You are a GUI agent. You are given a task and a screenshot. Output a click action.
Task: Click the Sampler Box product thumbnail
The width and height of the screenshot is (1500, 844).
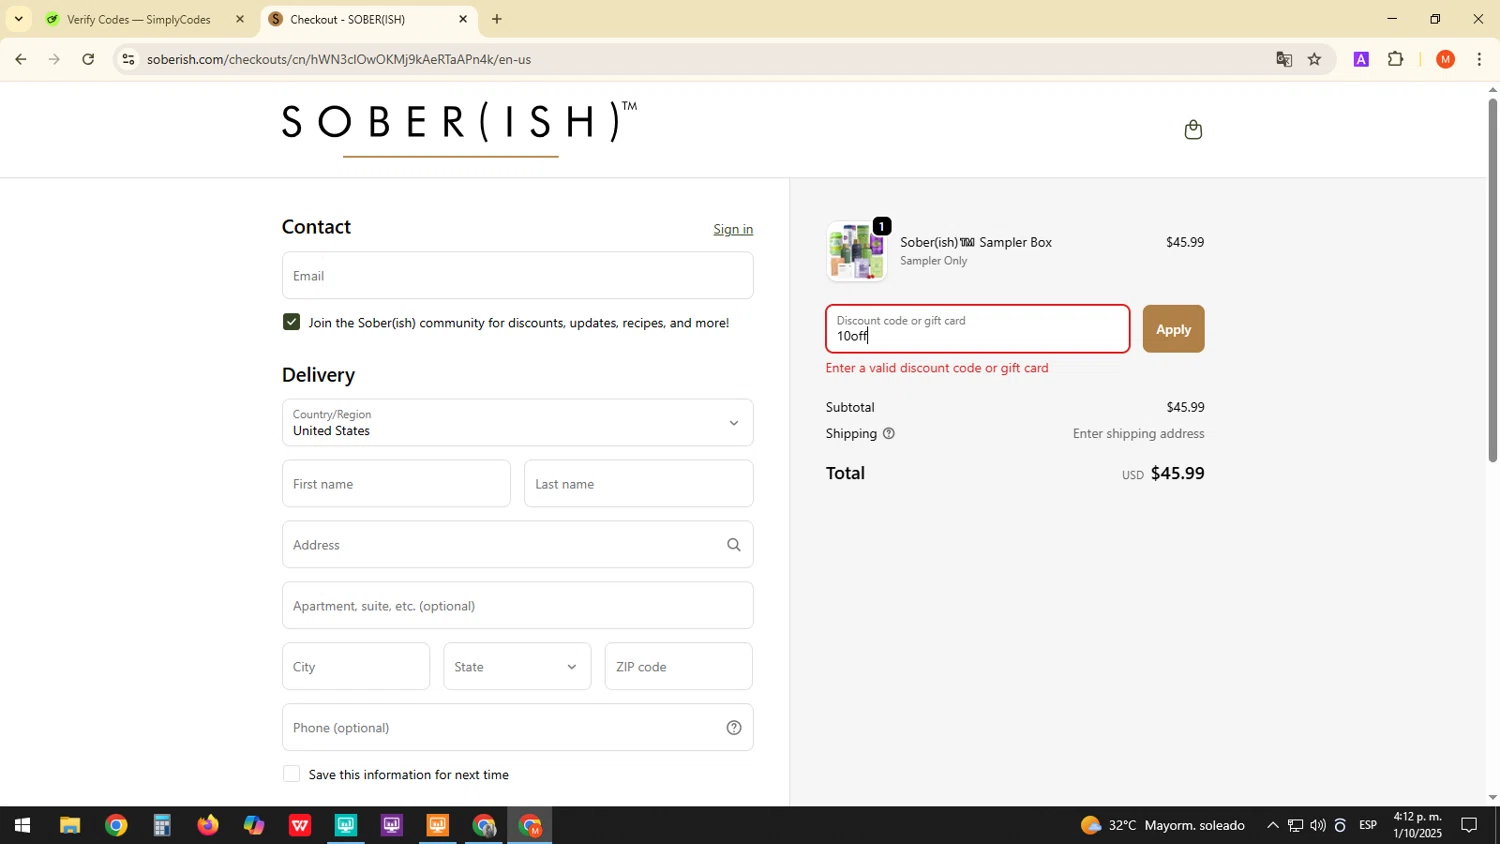(x=856, y=252)
